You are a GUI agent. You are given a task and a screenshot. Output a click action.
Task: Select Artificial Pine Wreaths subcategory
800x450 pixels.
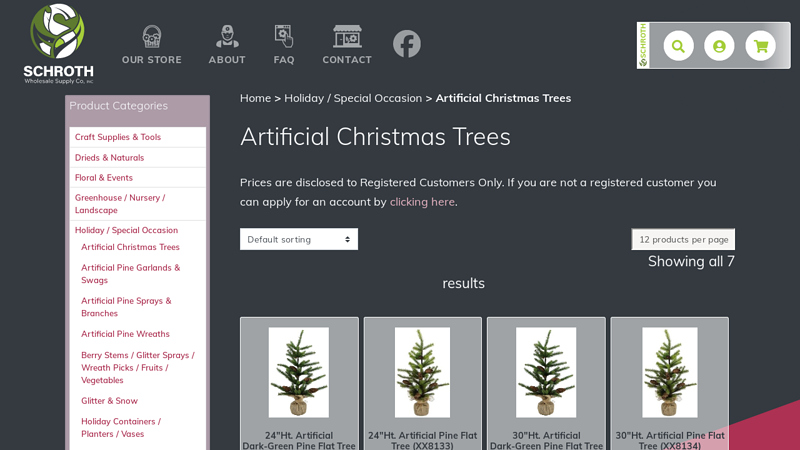point(125,334)
